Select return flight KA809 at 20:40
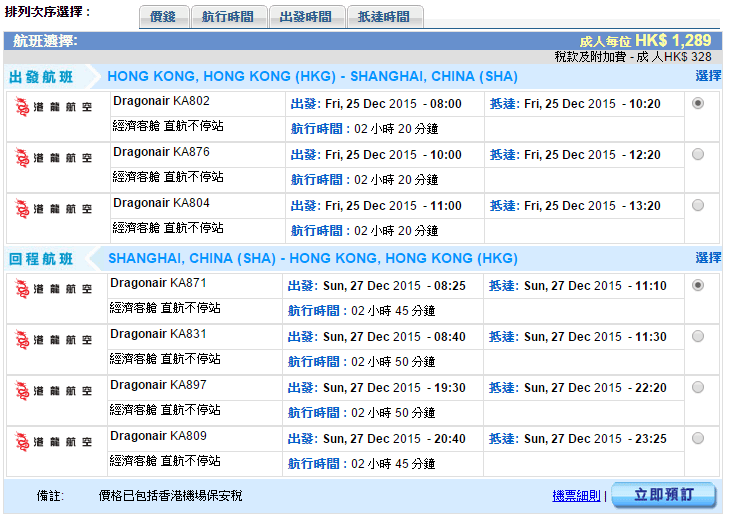 tap(697, 438)
